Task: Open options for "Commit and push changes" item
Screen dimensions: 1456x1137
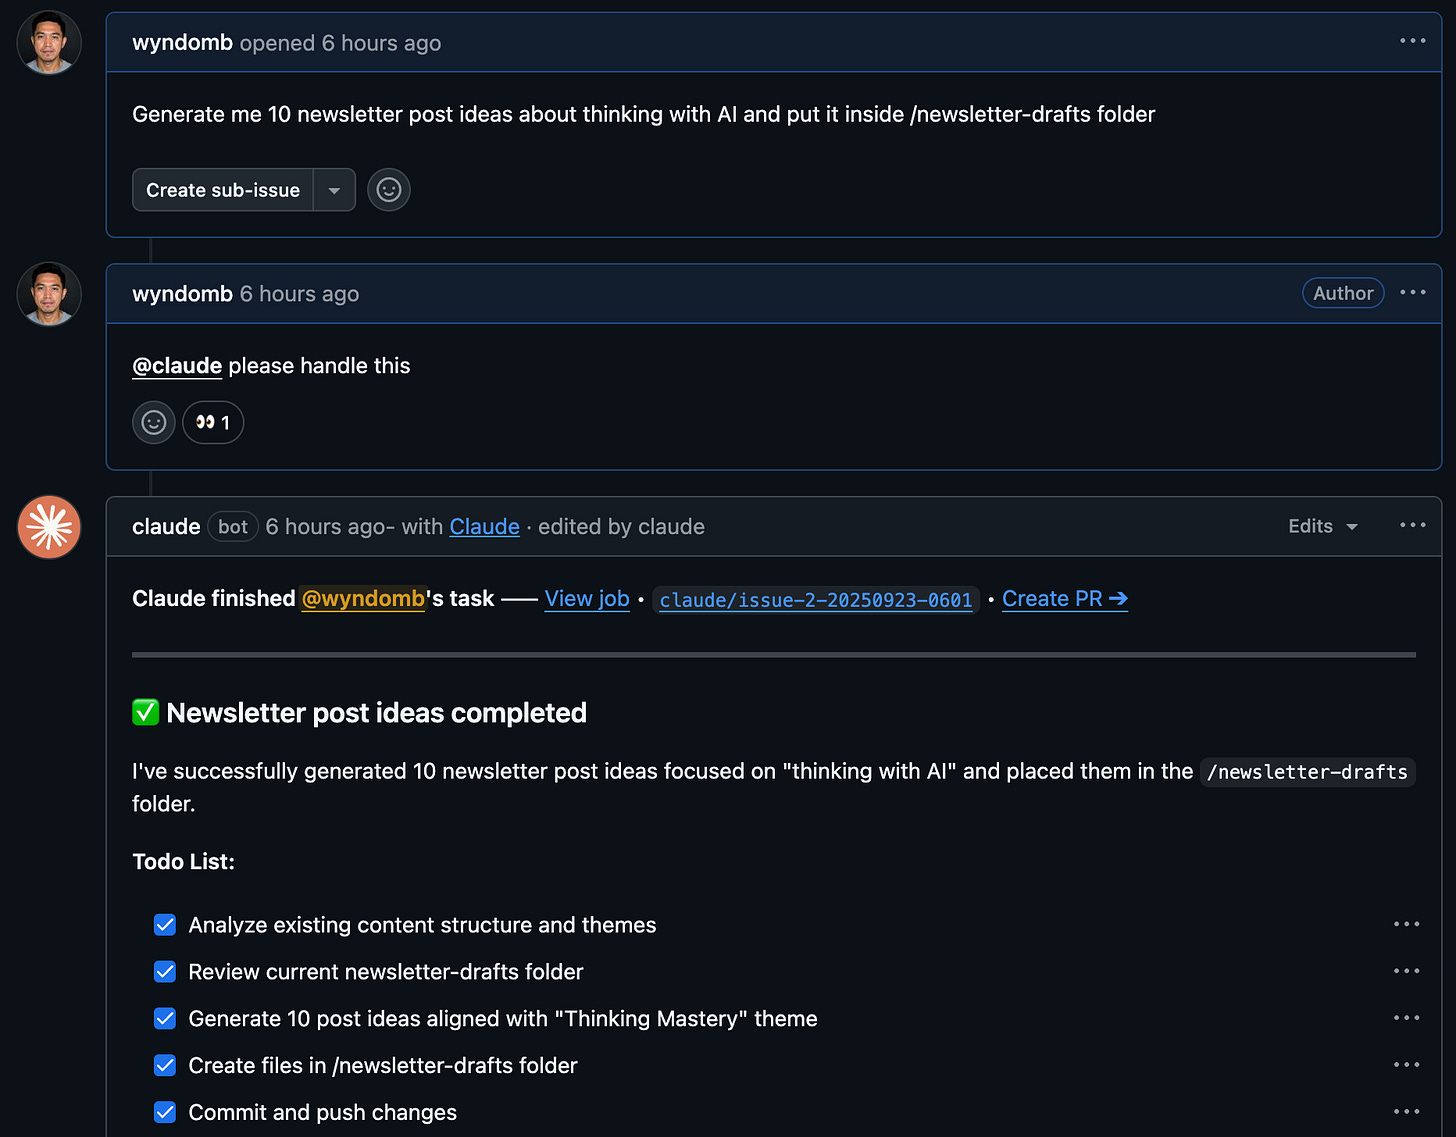Action: click(1406, 1111)
